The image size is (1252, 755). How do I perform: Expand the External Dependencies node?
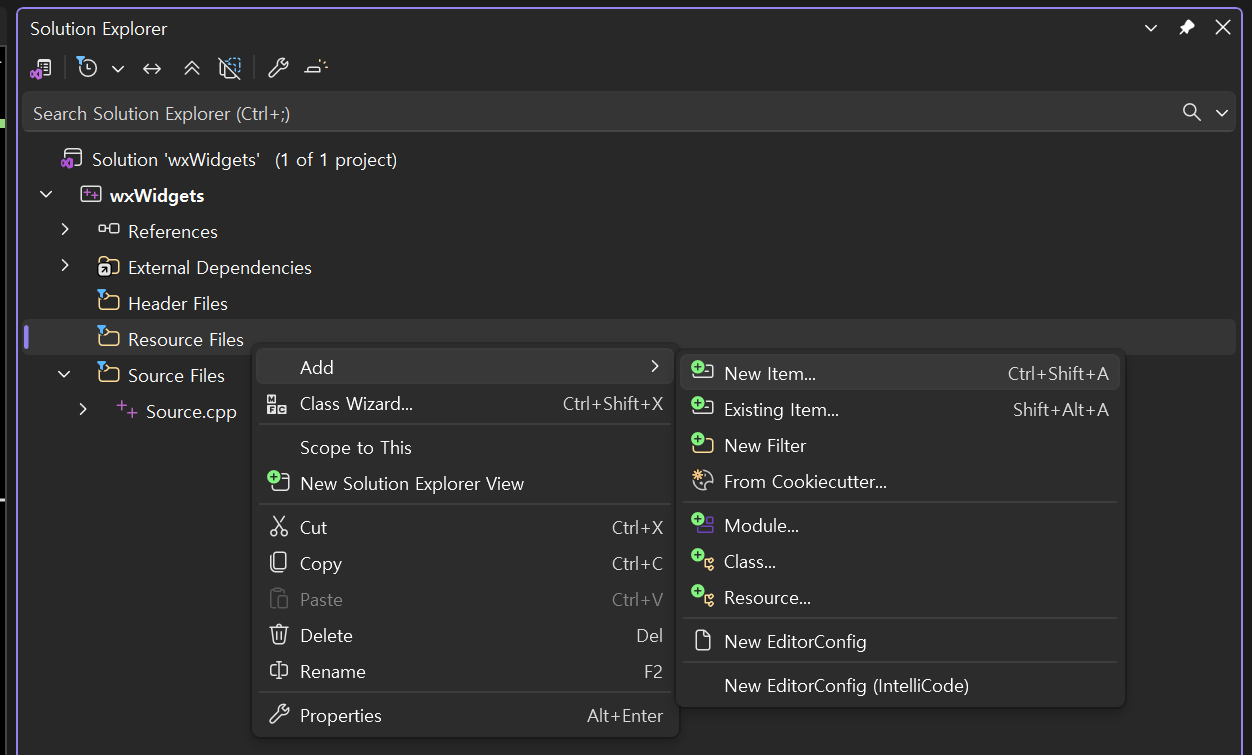(65, 266)
